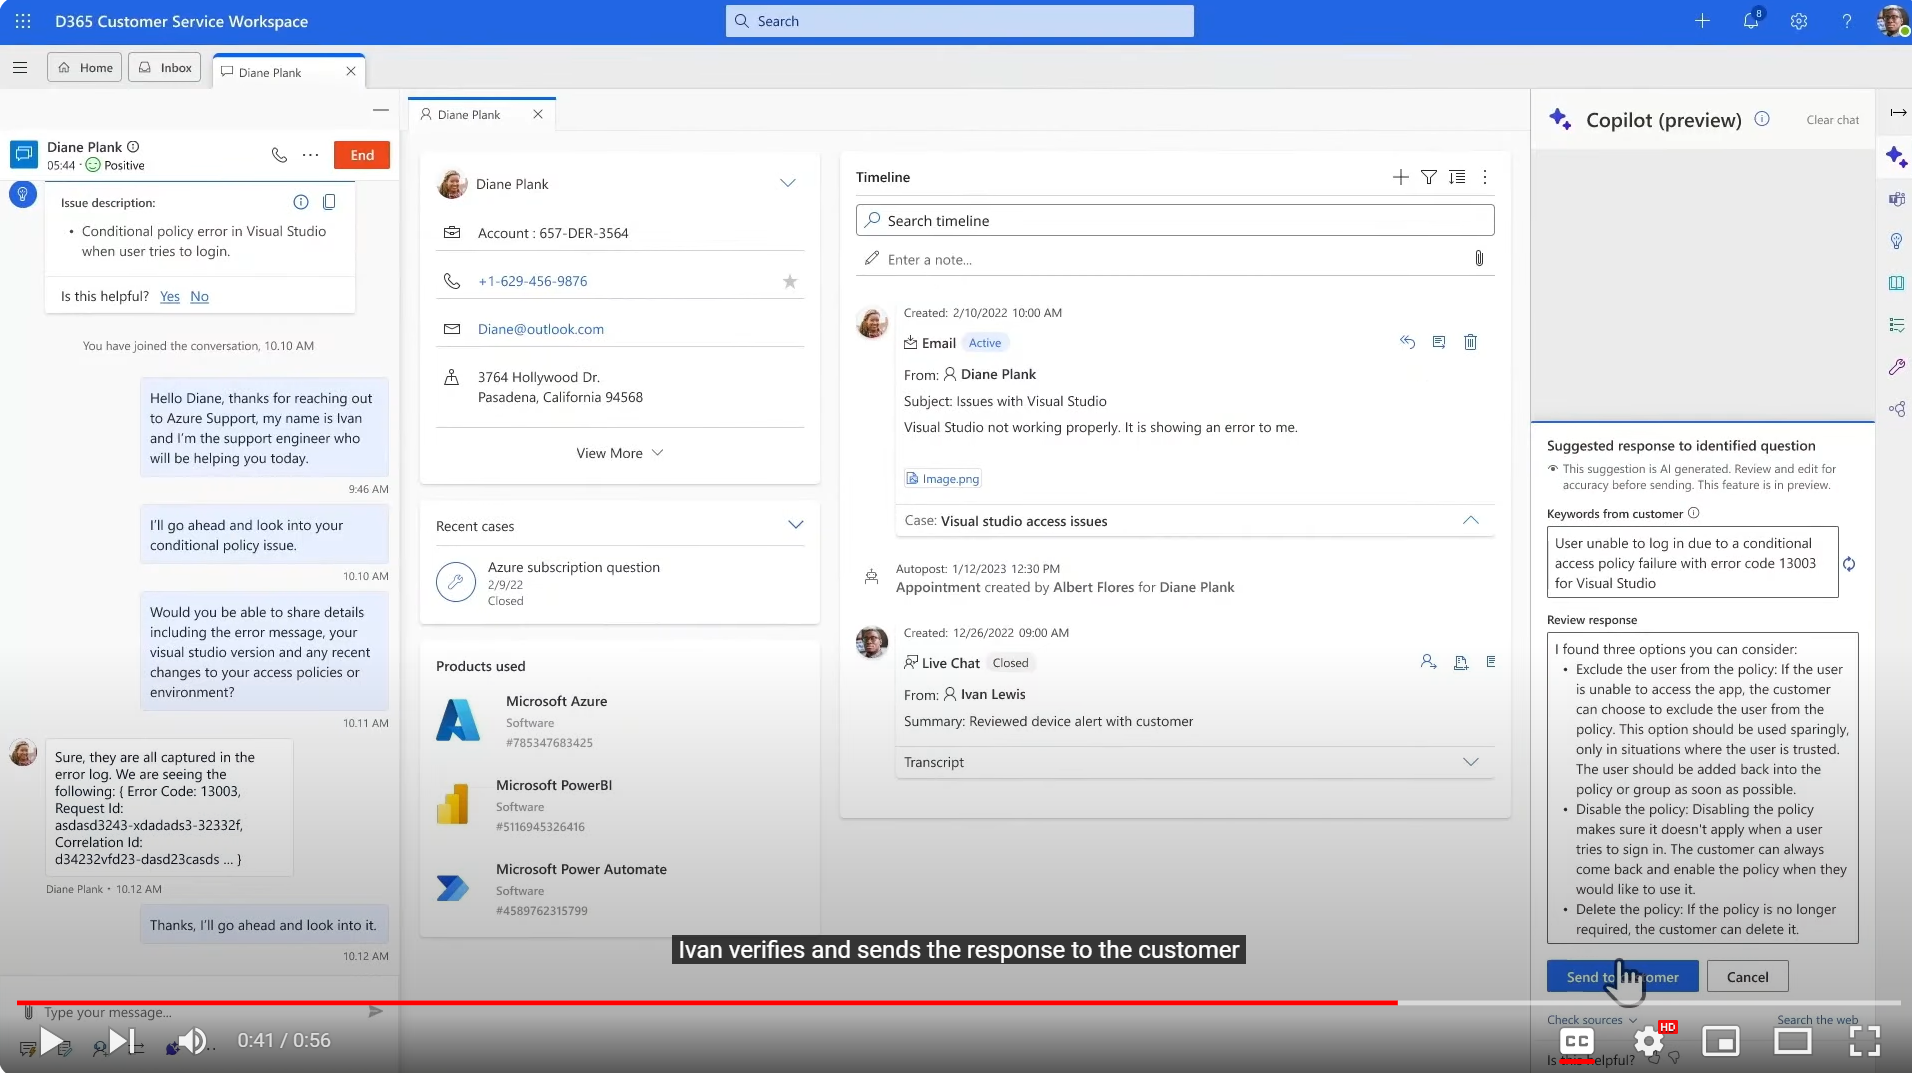Open the notifications bell
This screenshot has height=1073, width=1912.
(1750, 21)
